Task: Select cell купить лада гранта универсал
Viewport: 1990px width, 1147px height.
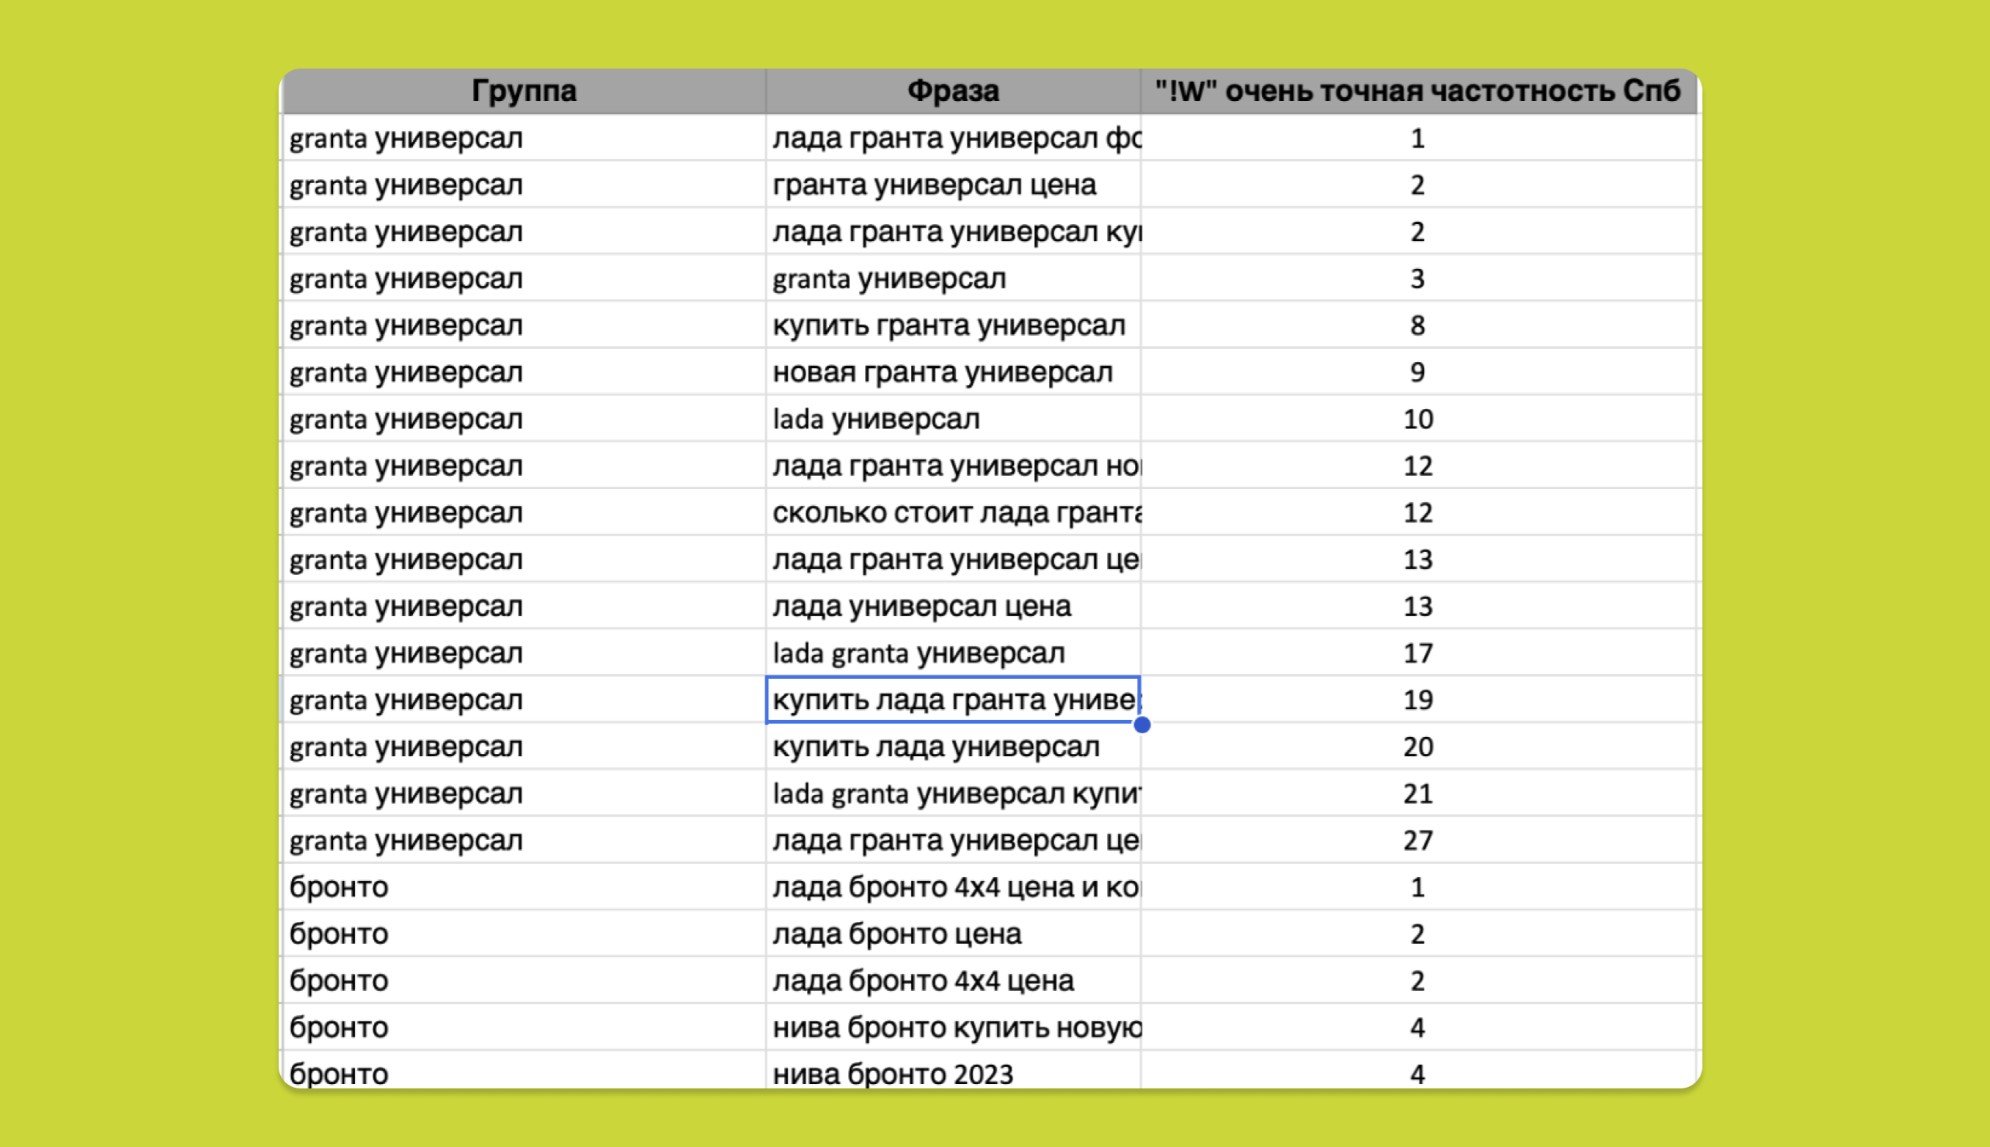Action: [x=952, y=700]
